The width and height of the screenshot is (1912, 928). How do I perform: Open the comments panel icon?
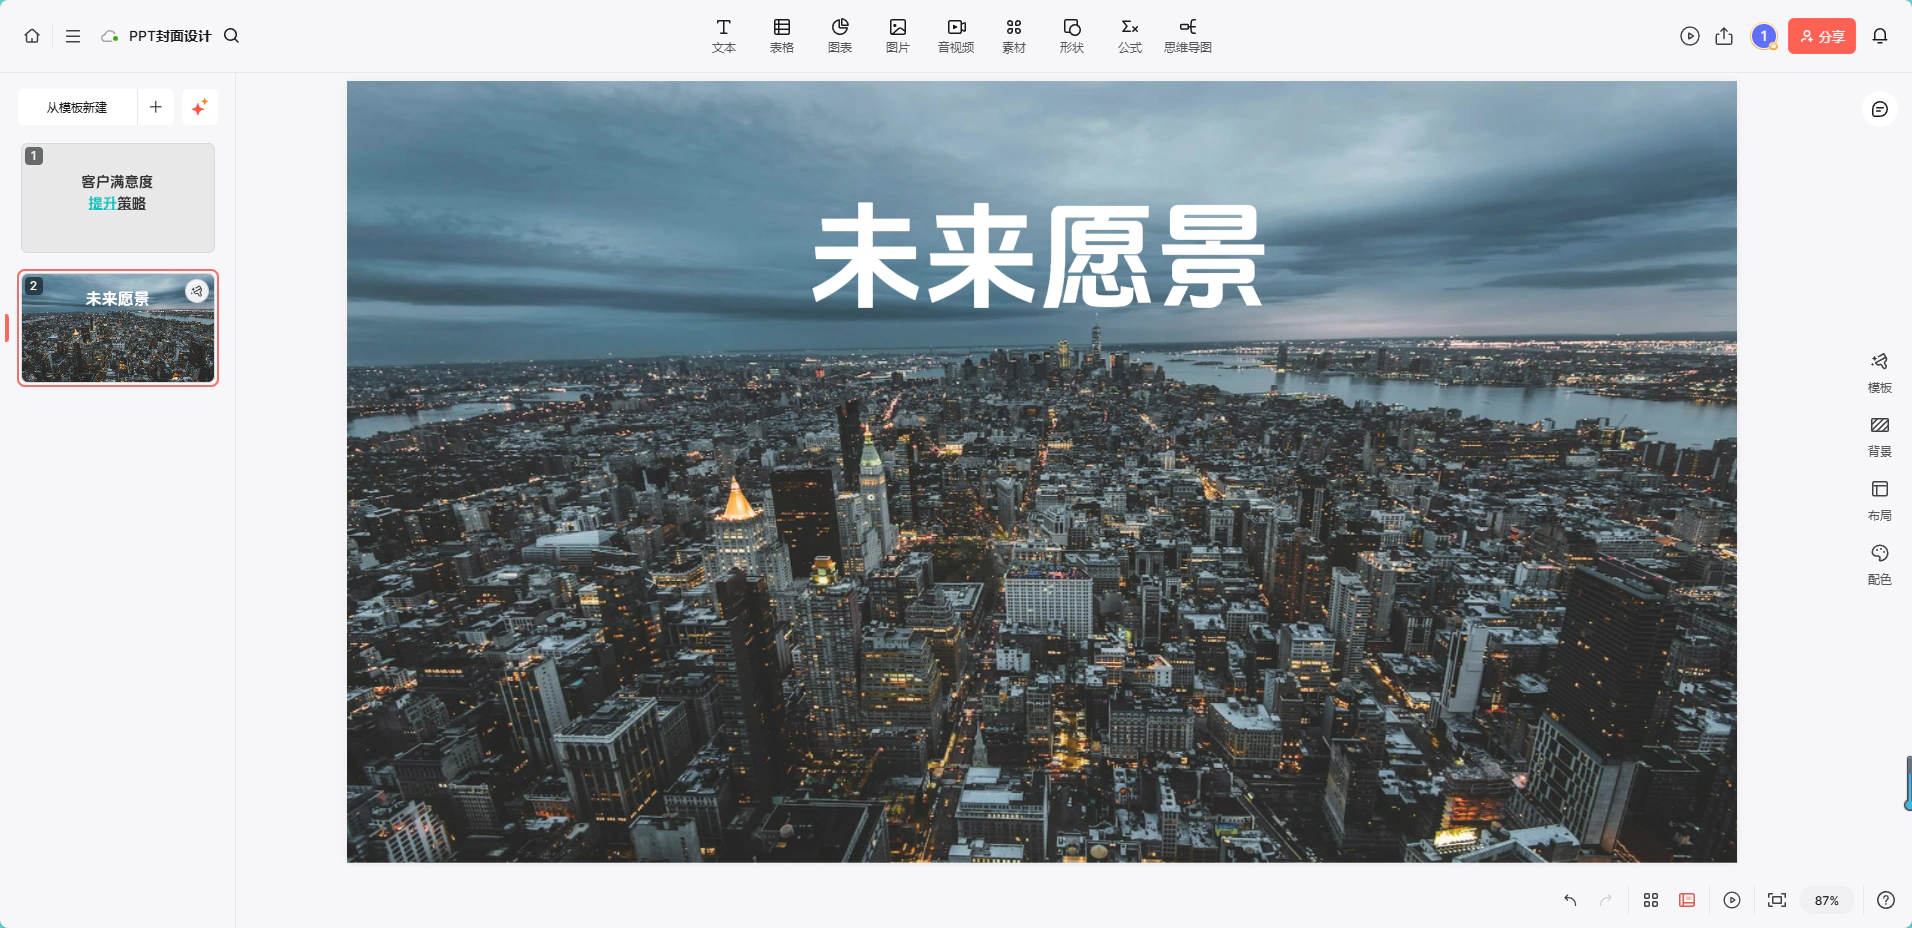1880,109
